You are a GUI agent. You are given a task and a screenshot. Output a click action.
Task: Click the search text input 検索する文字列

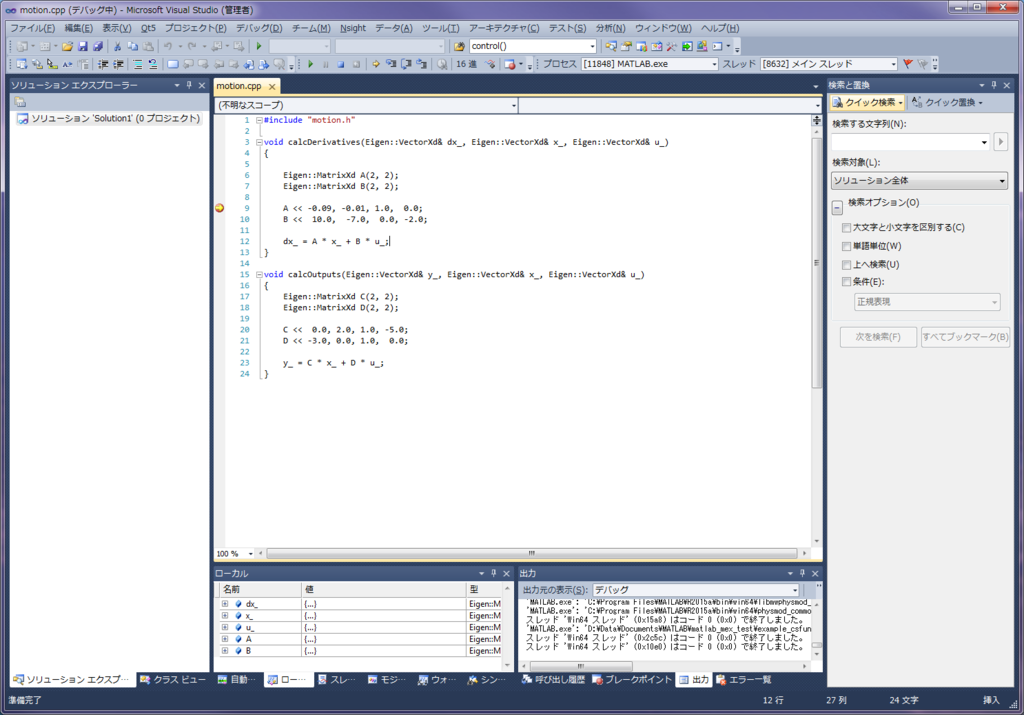910,142
